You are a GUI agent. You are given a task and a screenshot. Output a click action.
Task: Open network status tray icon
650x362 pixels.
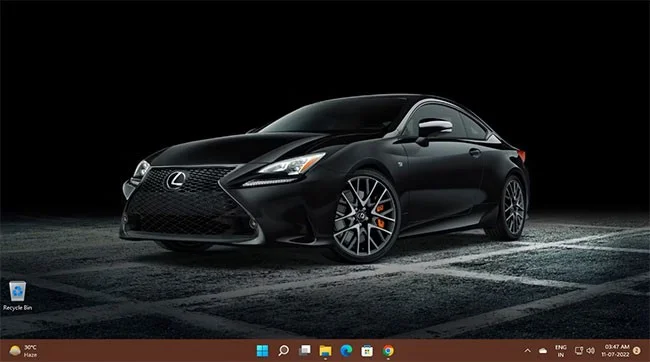pyautogui.click(x=579, y=351)
